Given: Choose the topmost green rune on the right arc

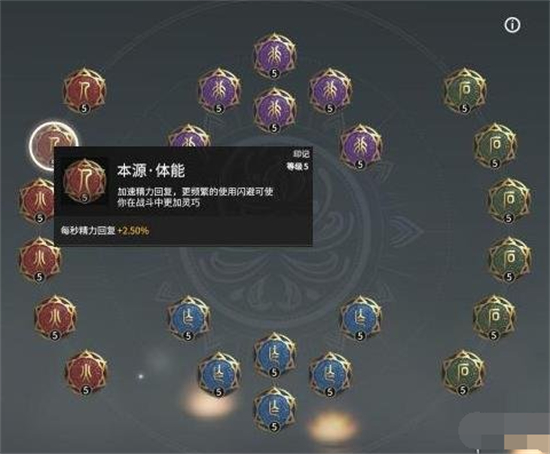Looking at the screenshot, I should [465, 91].
